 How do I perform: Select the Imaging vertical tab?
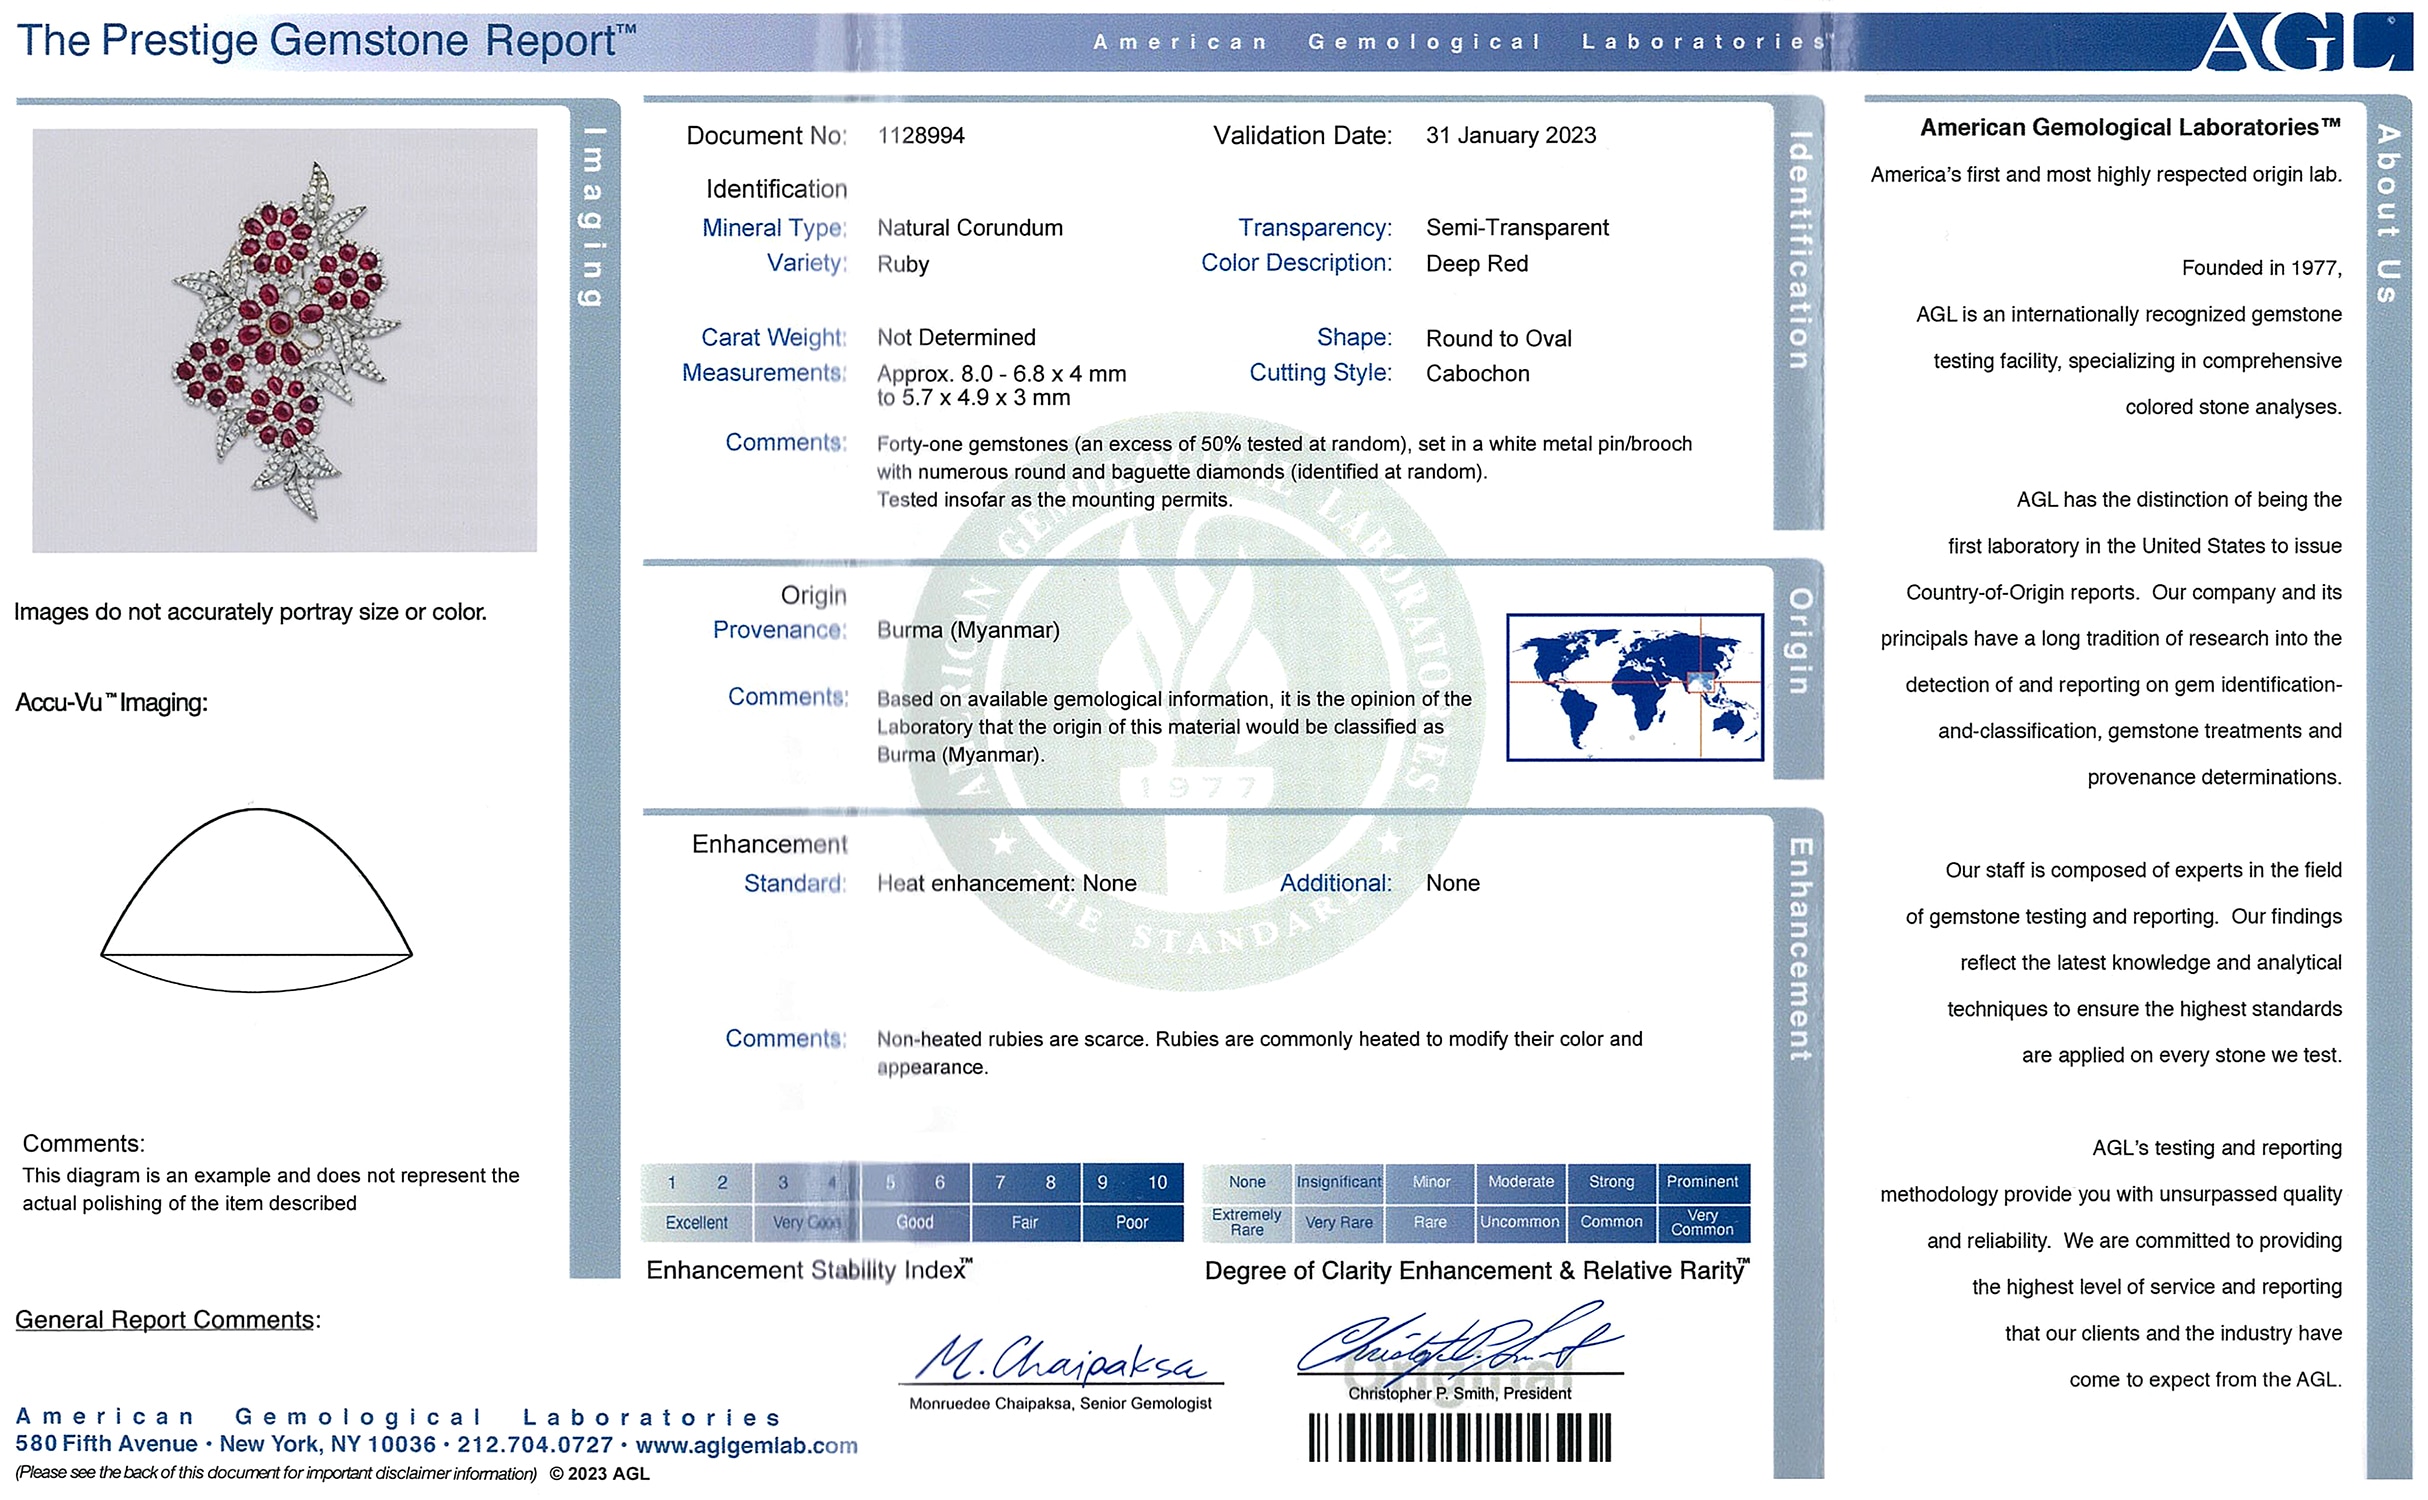point(593,217)
